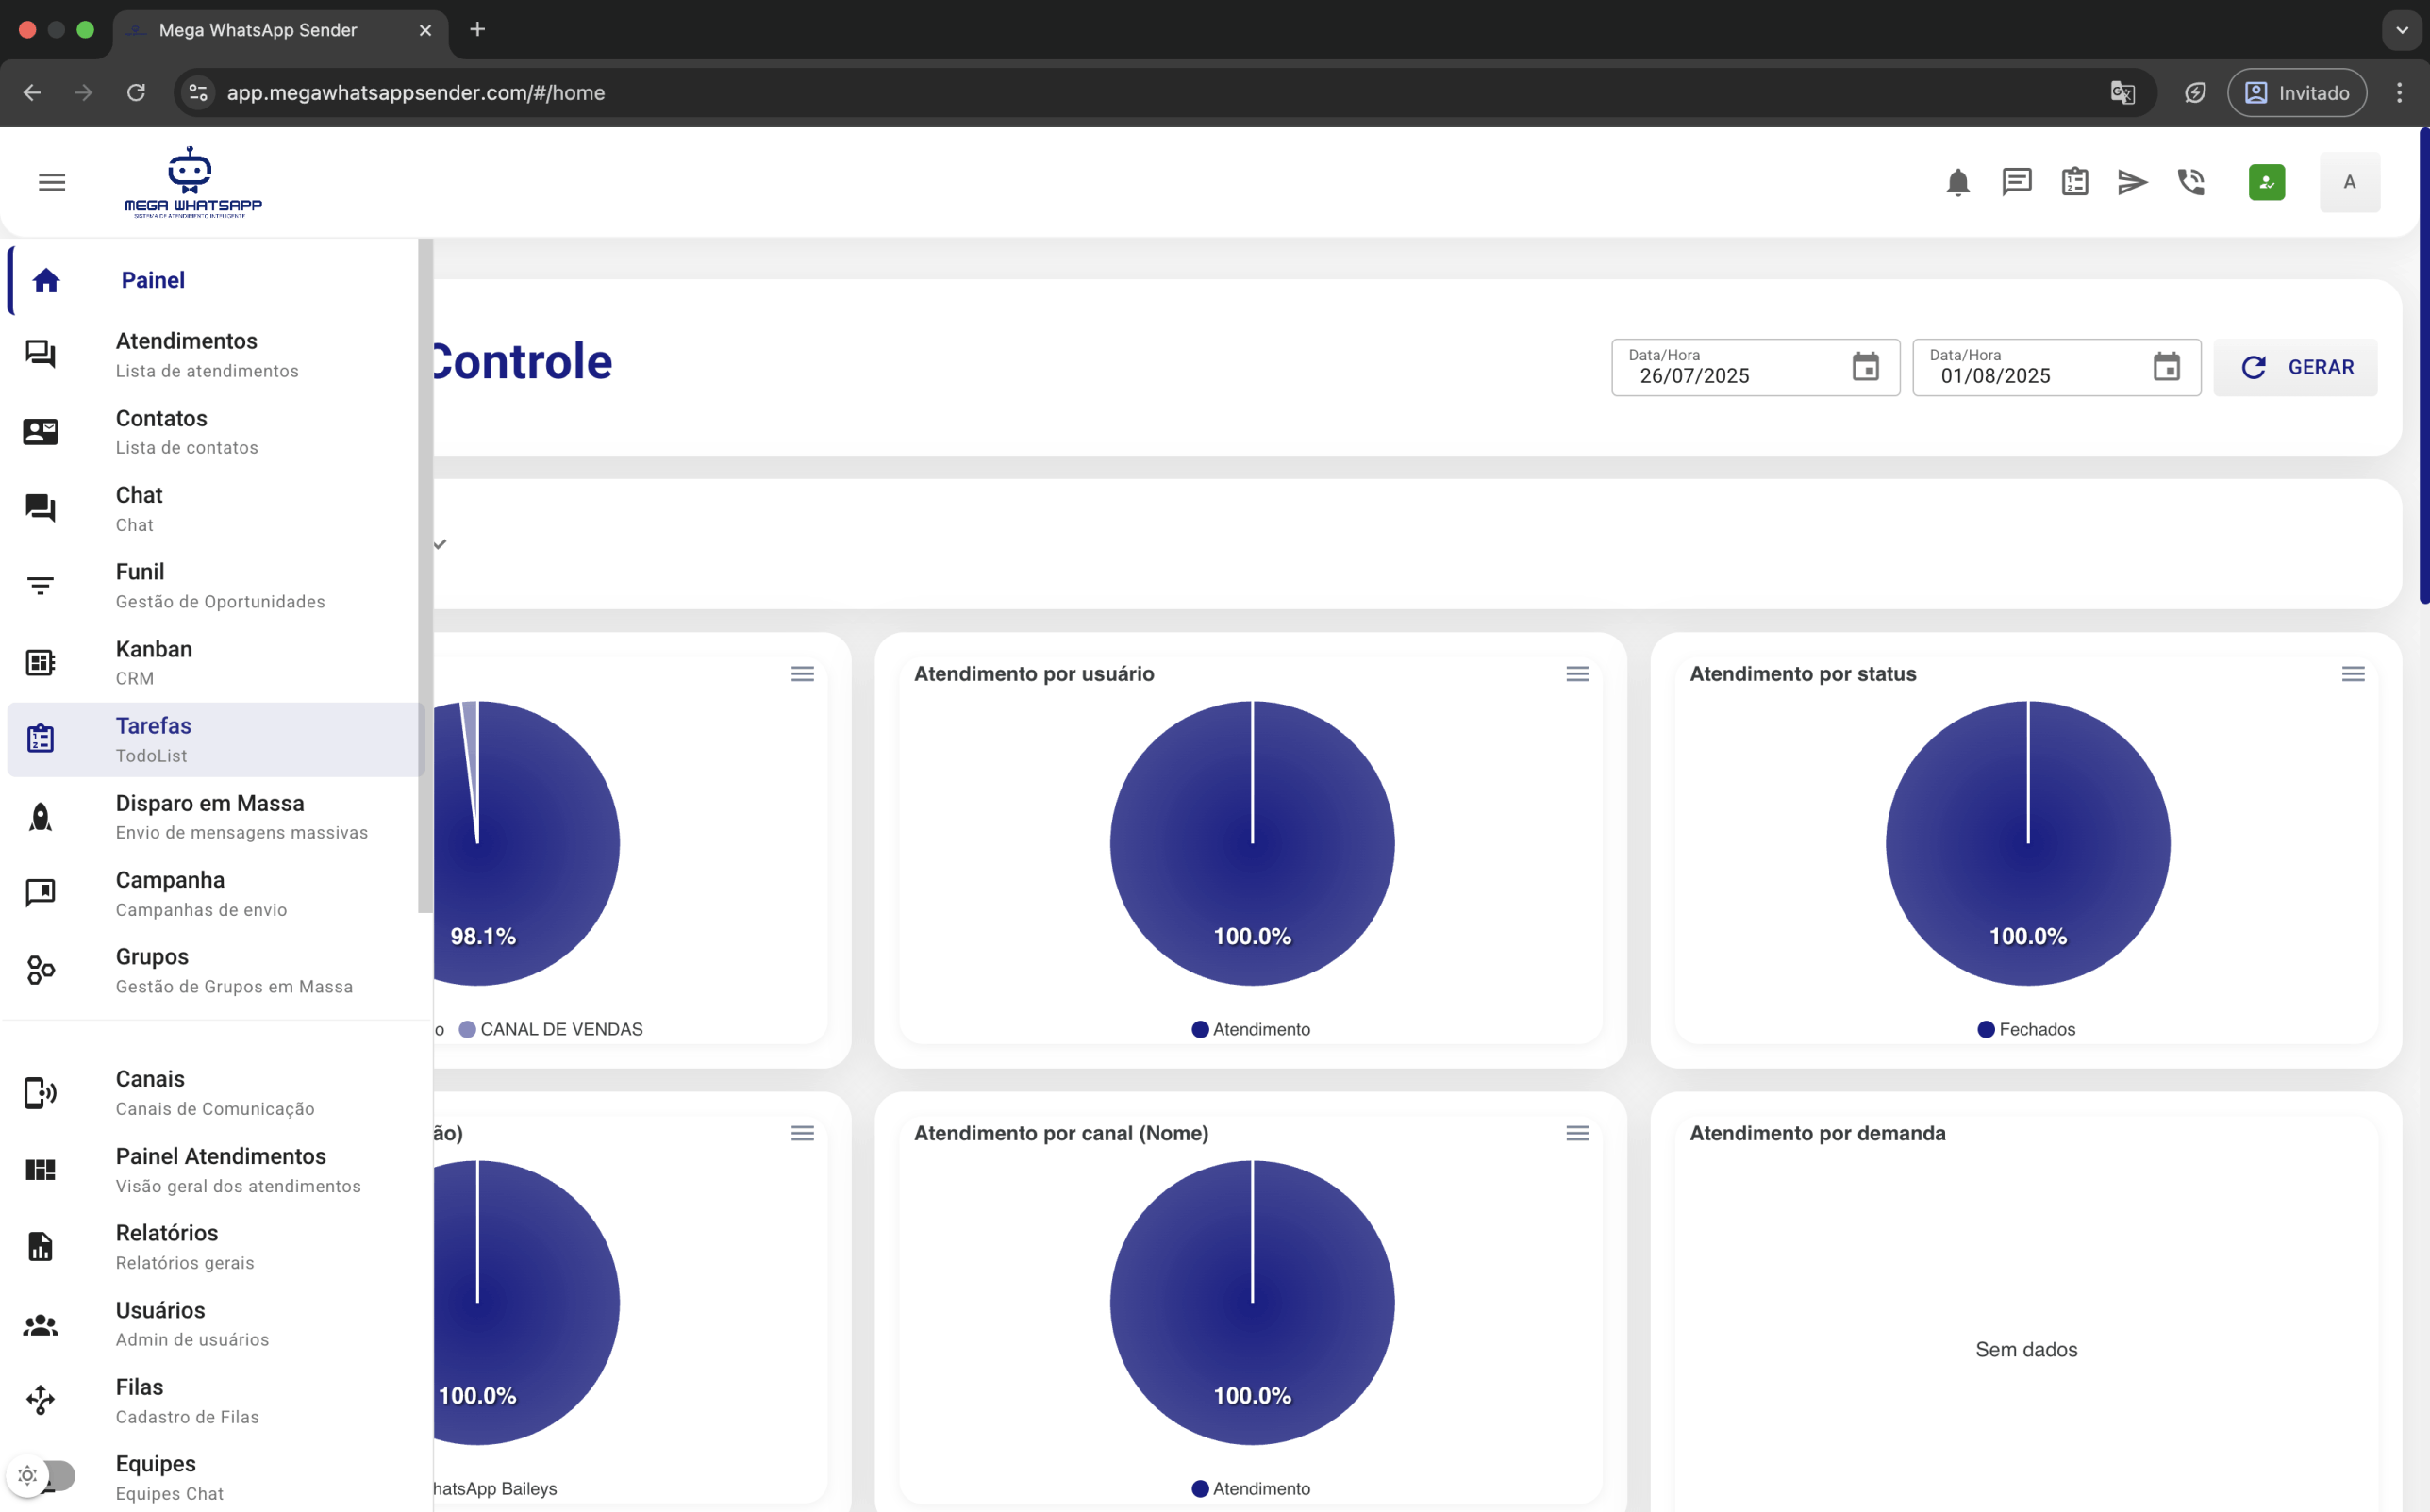Screen dimensions: 2430x1512
Task: Open the Chrome three-dot menu
Action: tap(2399, 92)
